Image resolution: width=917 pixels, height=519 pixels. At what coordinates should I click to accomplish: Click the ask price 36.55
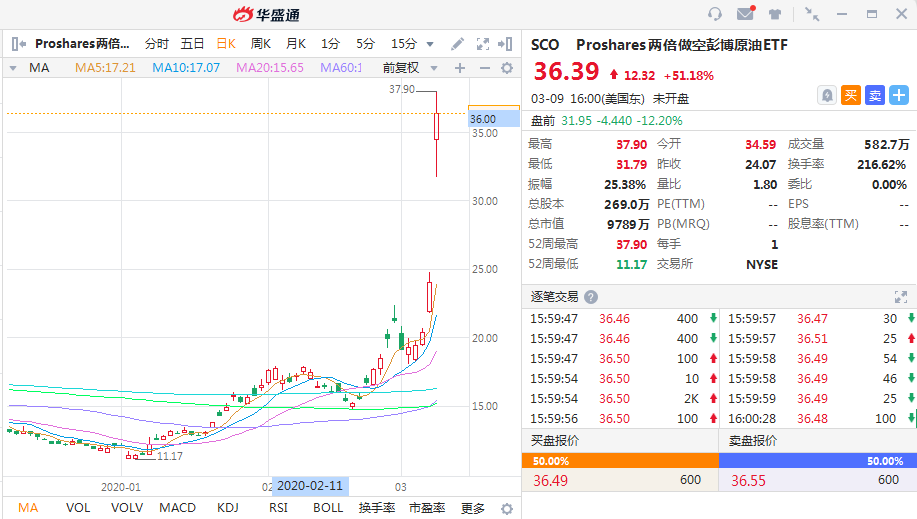tap(748, 481)
